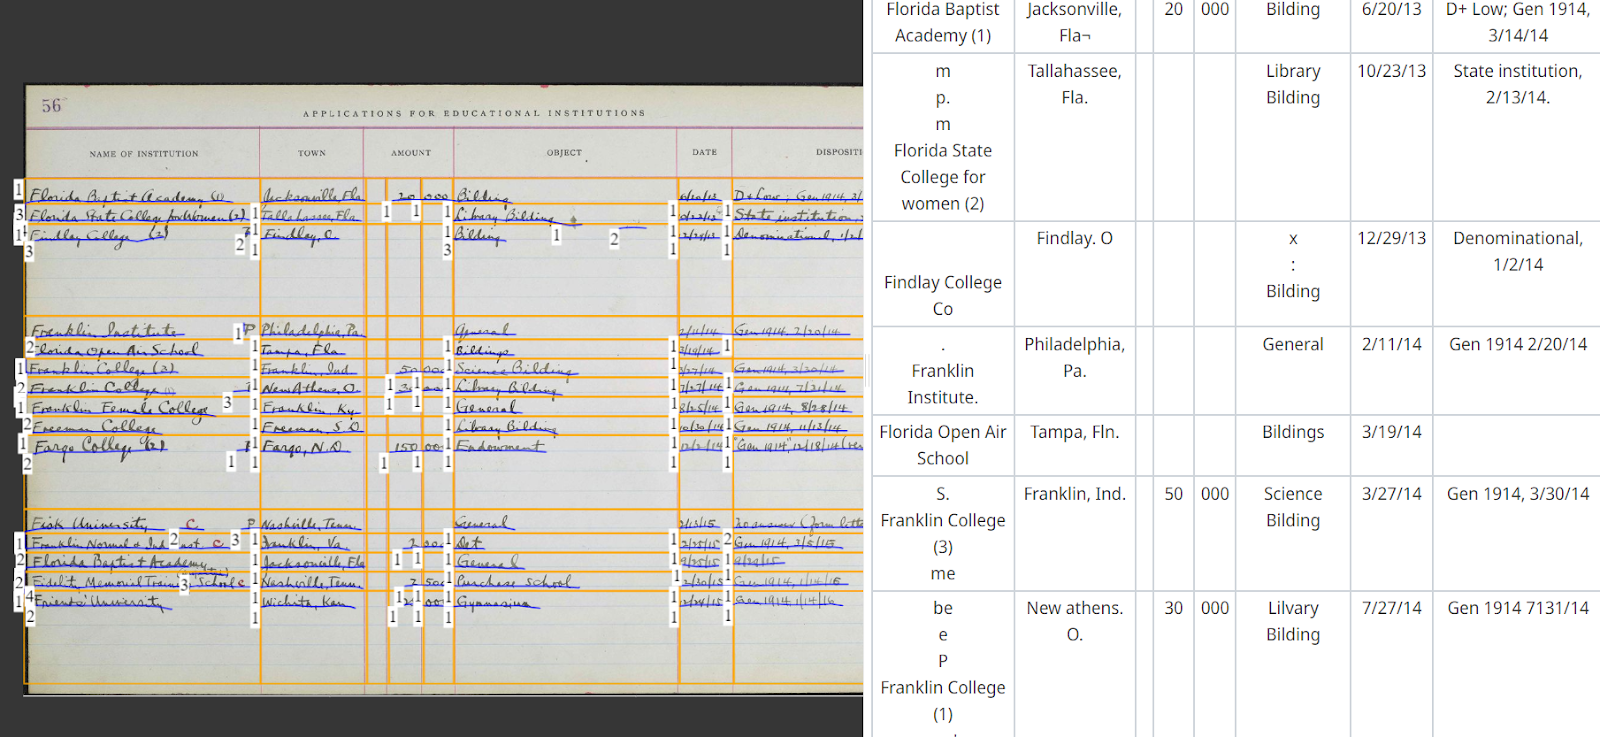Click the 'Florida Baptist Academy (1)' transcription cell
Image resolution: width=1600 pixels, height=737 pixels.
coord(942,23)
